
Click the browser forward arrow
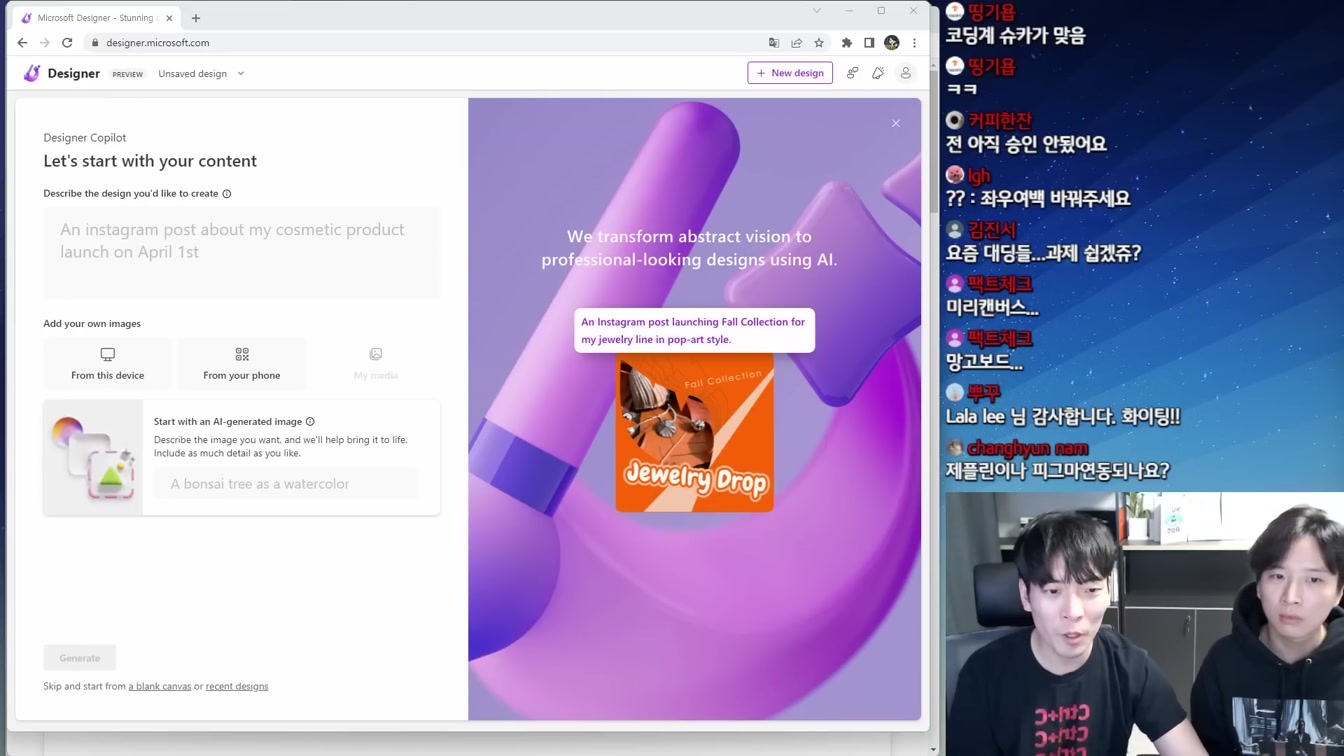(x=45, y=43)
